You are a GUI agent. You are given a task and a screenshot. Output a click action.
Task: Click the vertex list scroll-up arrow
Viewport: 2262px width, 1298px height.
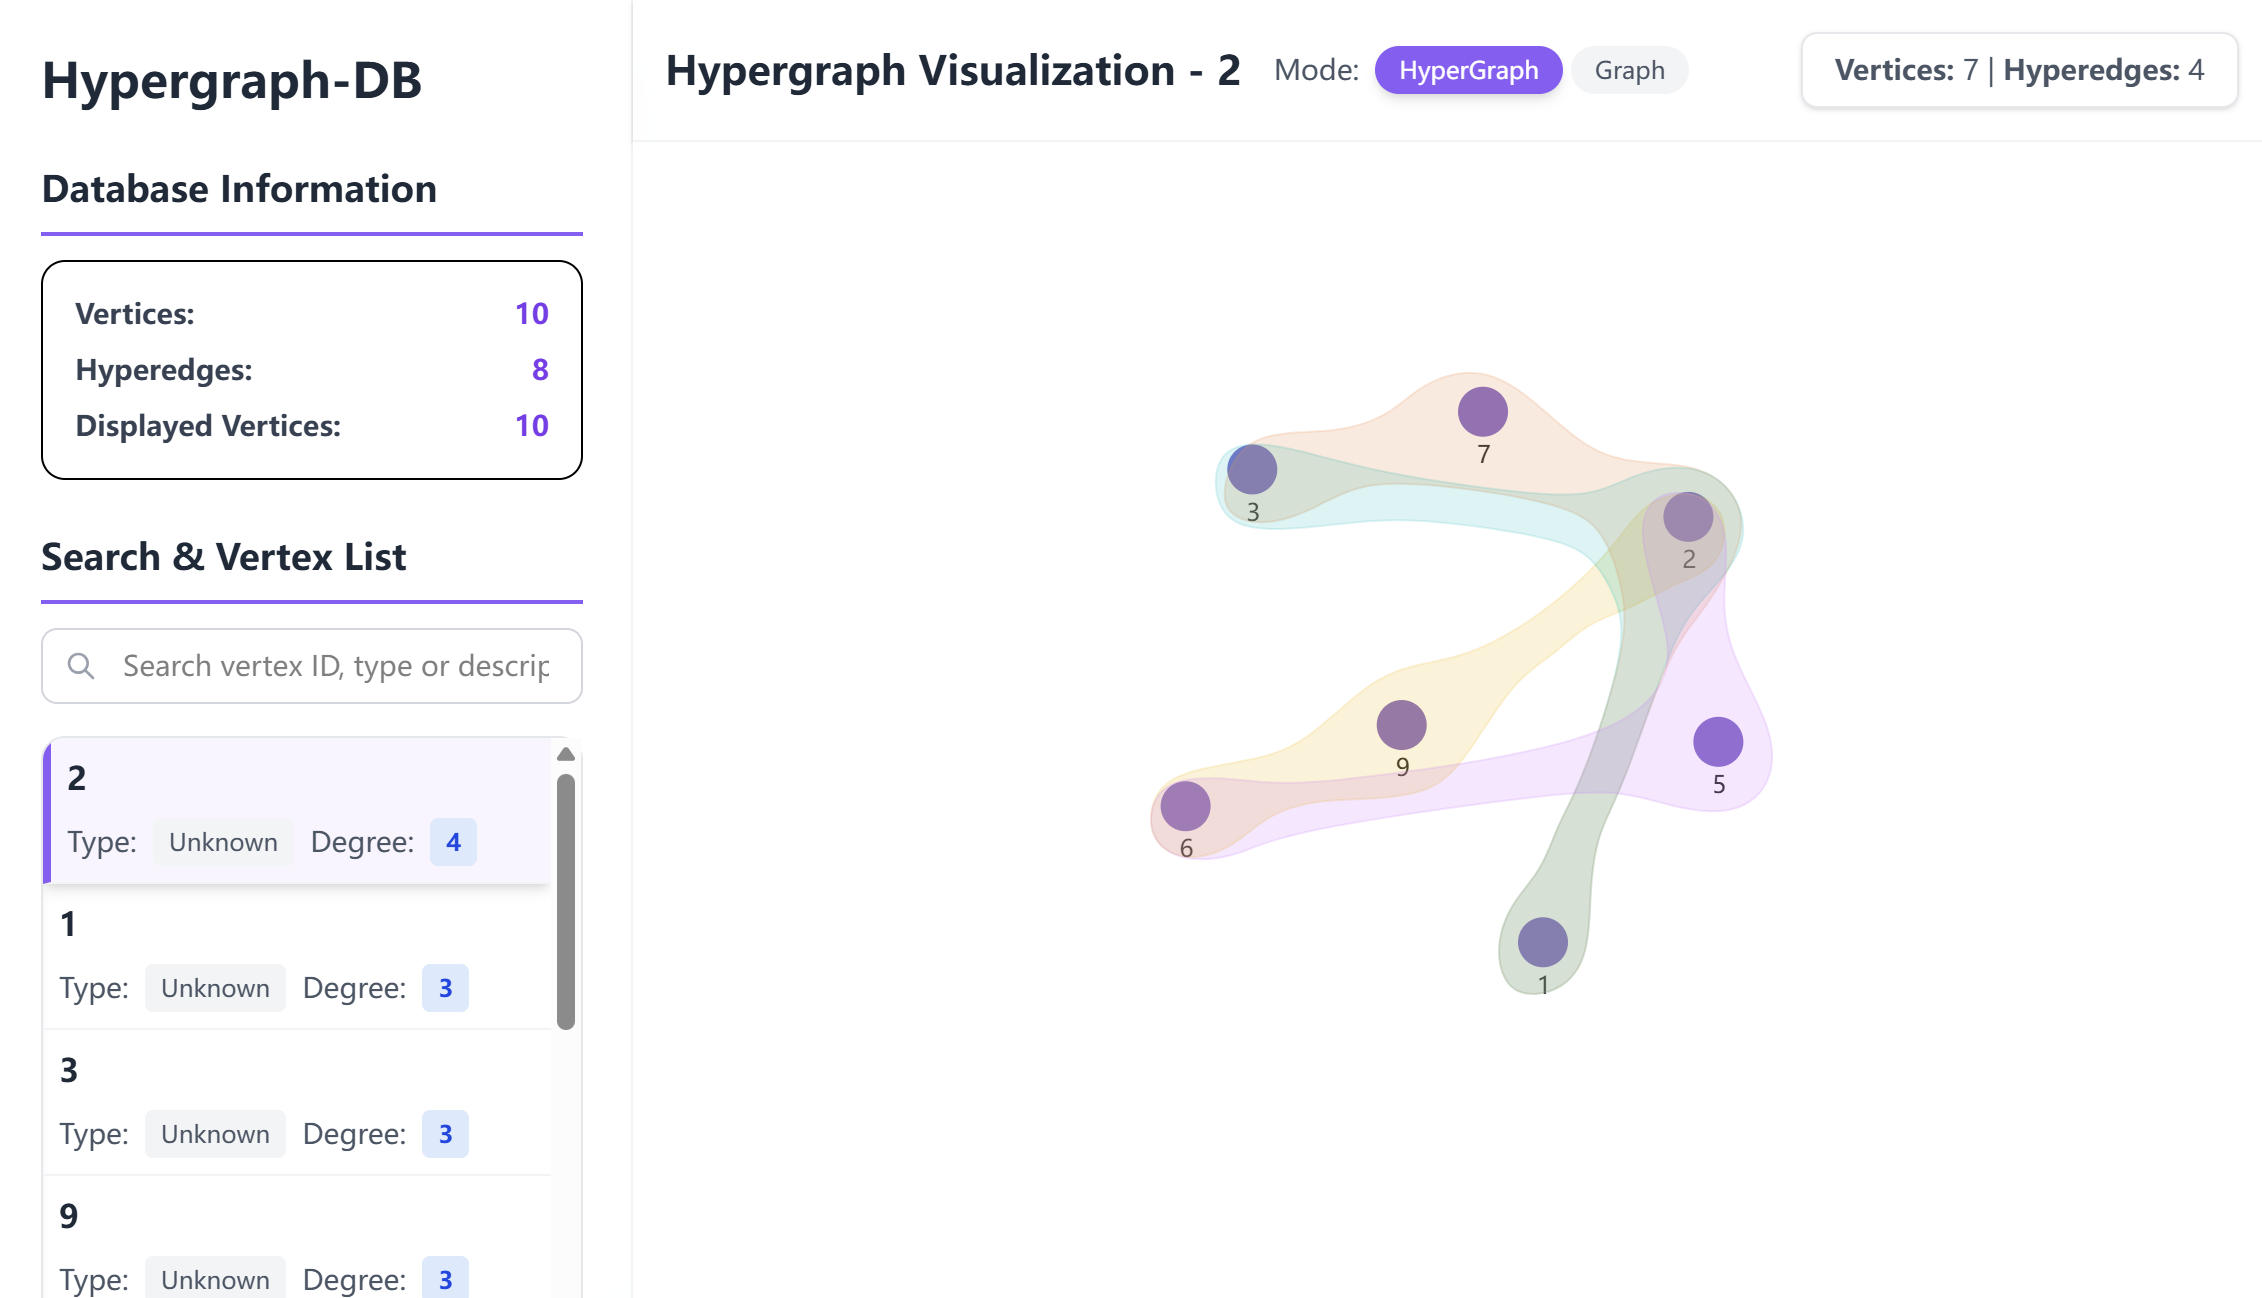pyautogui.click(x=566, y=754)
